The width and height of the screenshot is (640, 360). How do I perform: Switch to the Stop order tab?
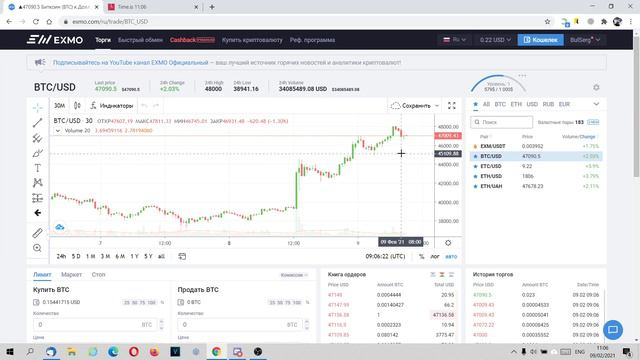point(98,275)
